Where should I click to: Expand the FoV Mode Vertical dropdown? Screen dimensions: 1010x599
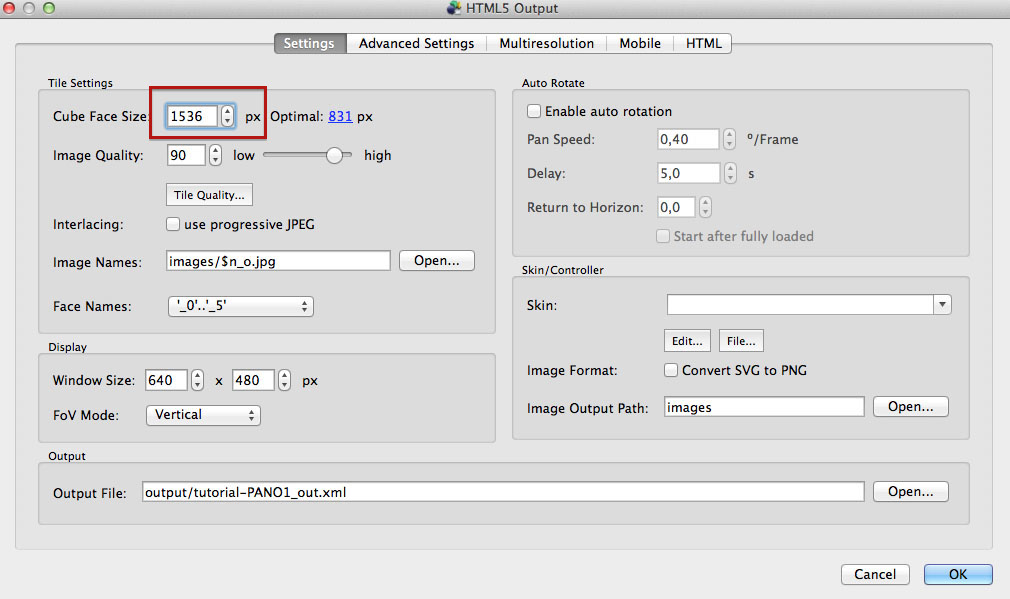203,415
